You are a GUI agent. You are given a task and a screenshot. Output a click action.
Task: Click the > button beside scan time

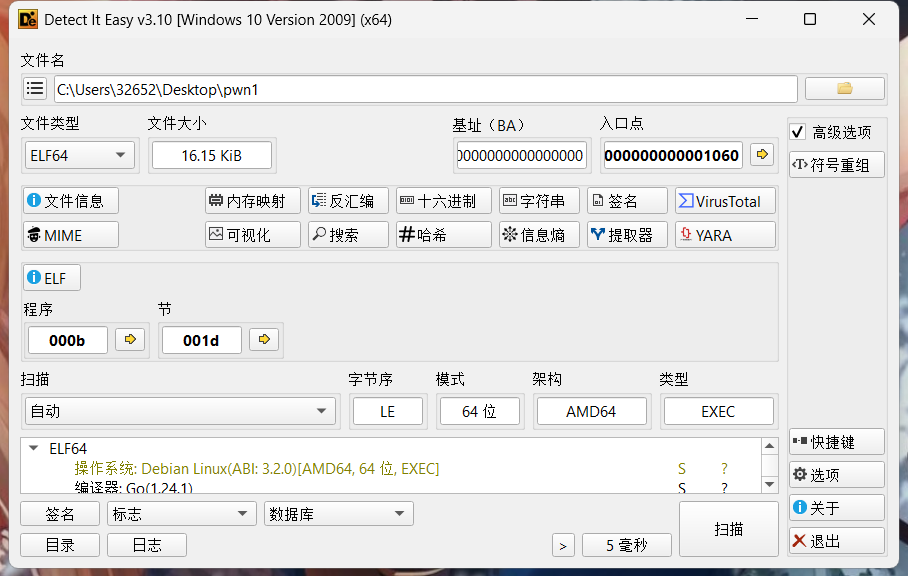pos(563,545)
